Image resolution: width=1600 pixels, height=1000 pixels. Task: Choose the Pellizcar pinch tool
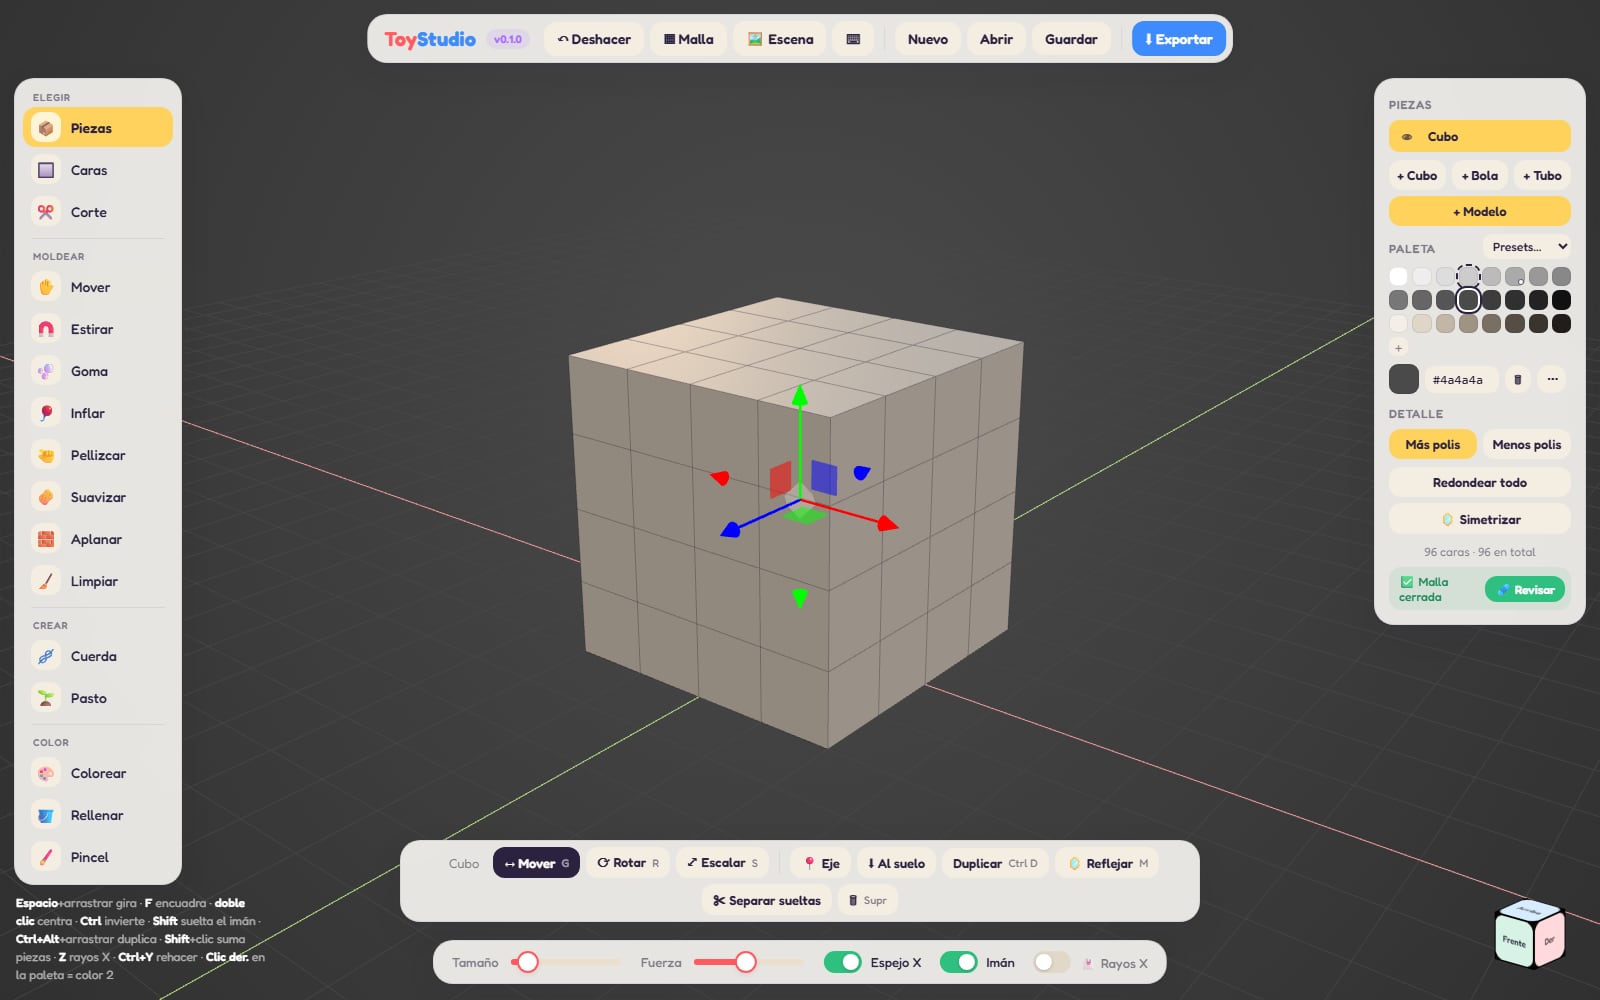(x=97, y=455)
